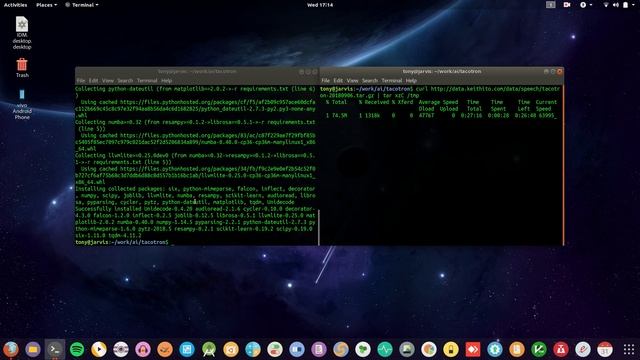Click the curl command text in right terminal
640x360 pixels.
(440, 92)
